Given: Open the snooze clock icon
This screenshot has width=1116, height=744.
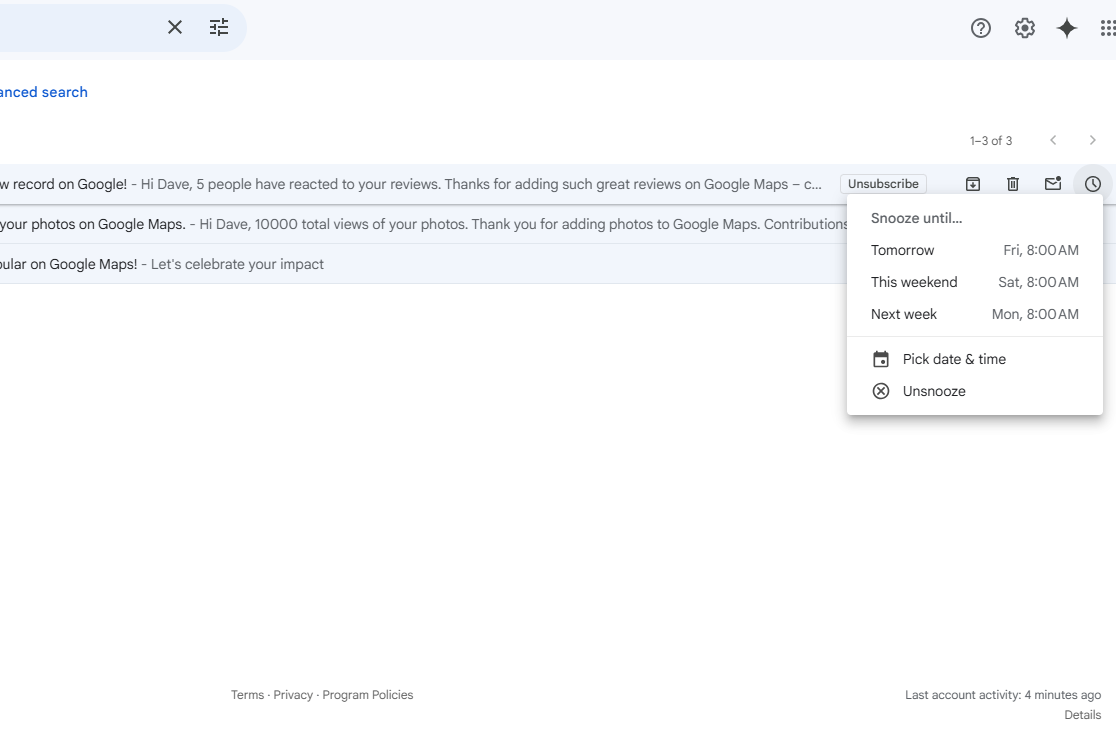Looking at the screenshot, I should tap(1092, 183).
